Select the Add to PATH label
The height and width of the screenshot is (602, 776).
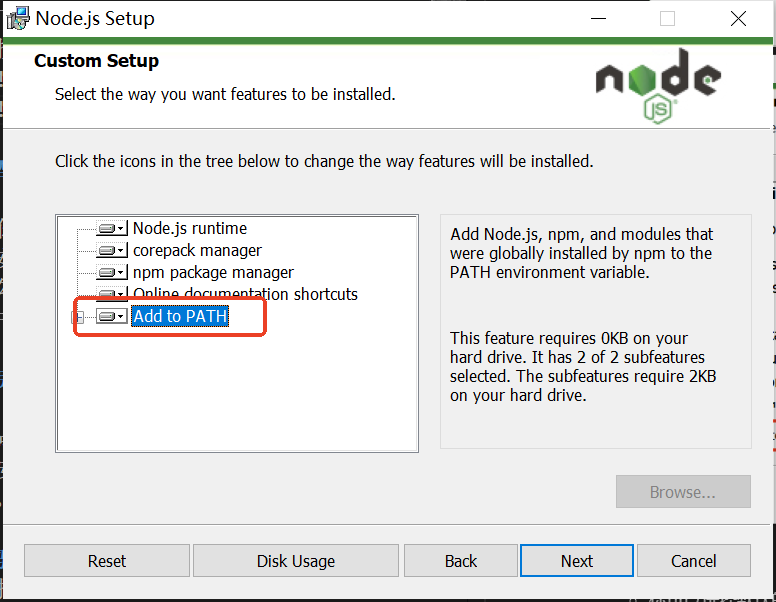click(180, 316)
